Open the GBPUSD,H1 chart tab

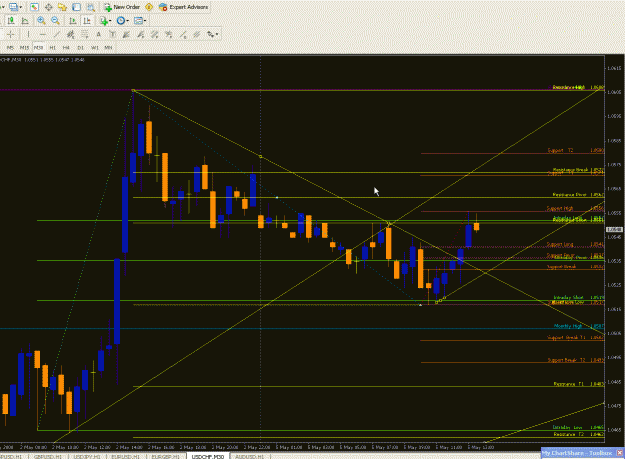48,456
